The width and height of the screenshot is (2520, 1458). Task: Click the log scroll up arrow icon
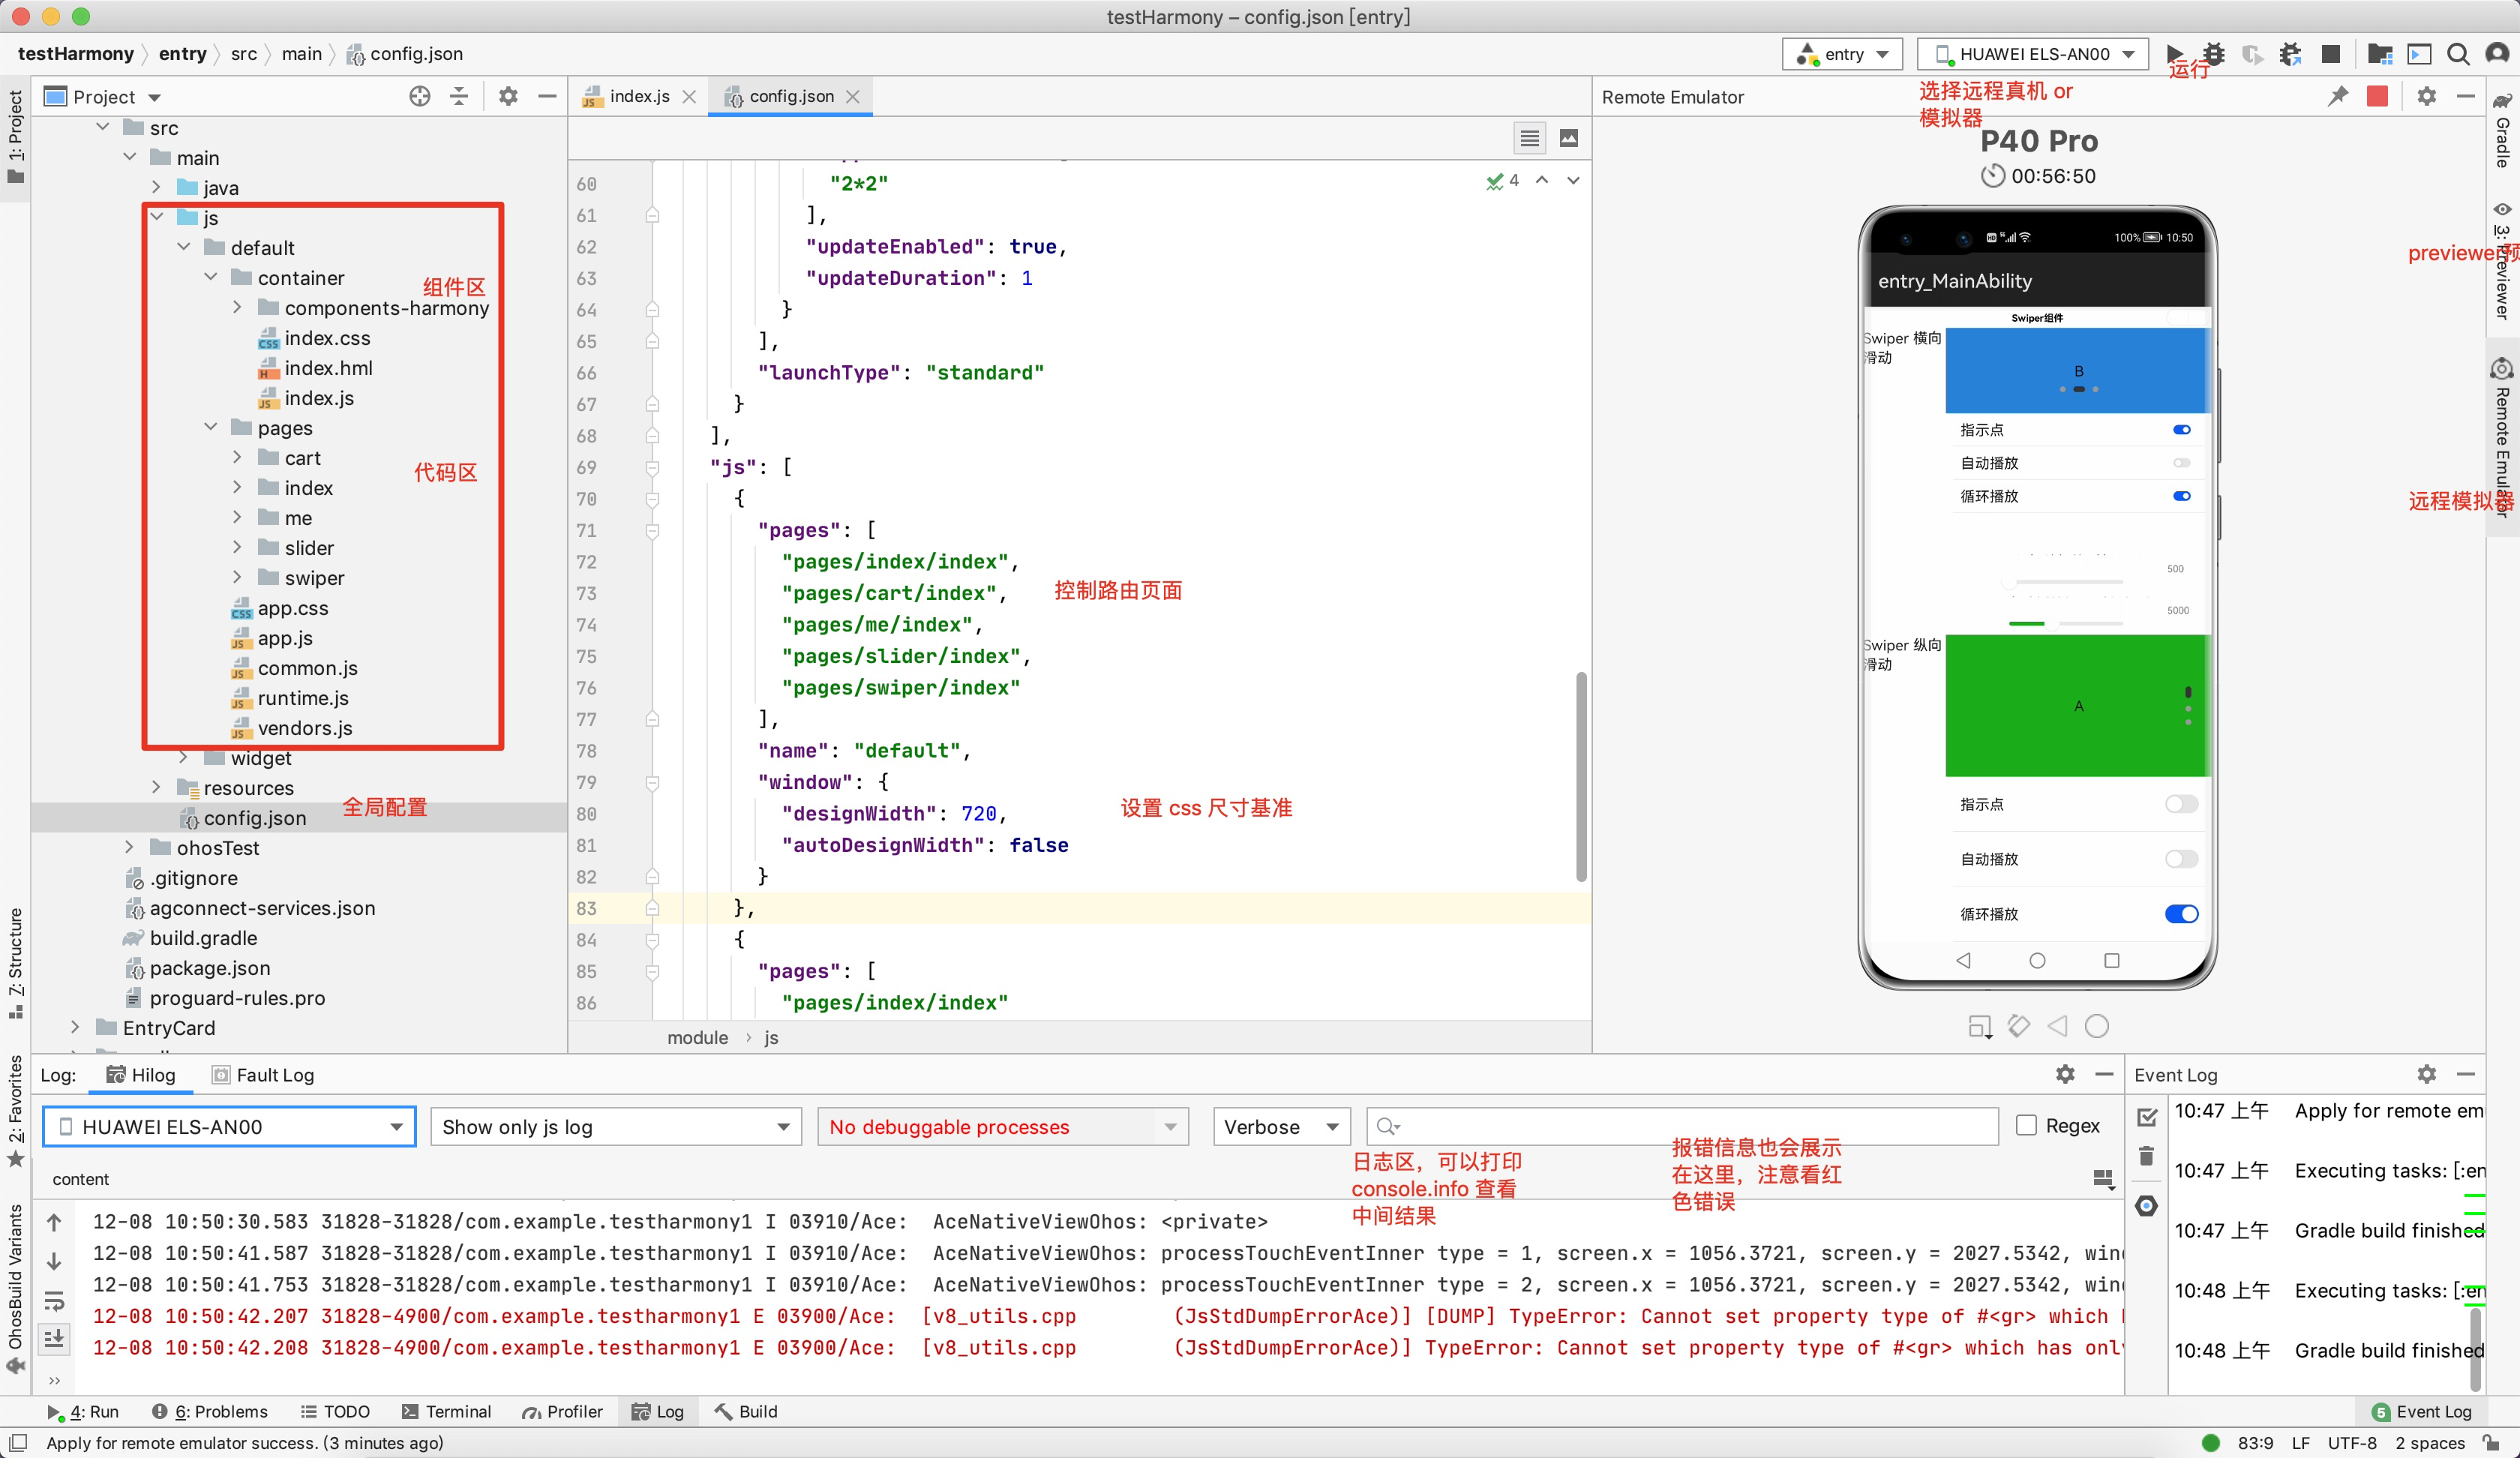click(x=54, y=1222)
